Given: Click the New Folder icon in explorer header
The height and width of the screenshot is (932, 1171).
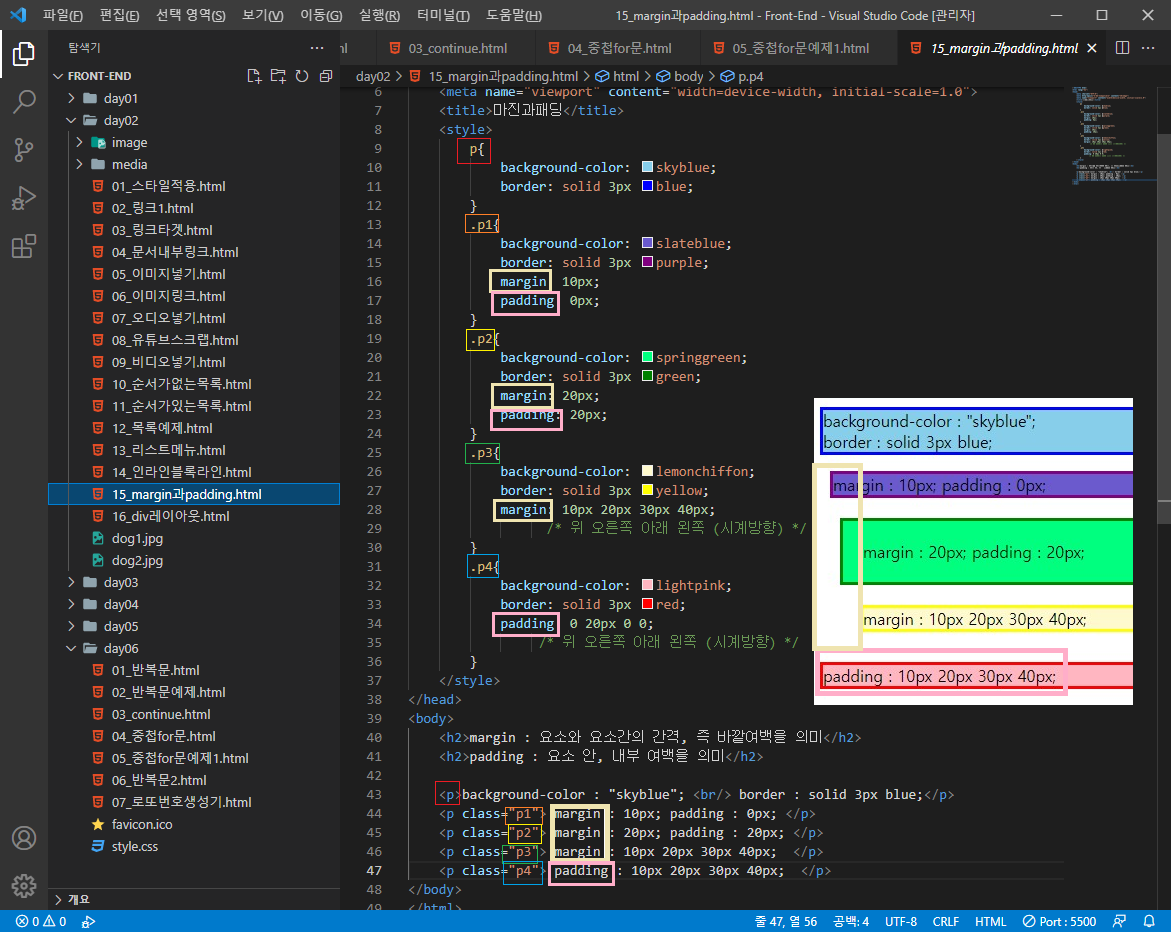Looking at the screenshot, I should [278, 76].
